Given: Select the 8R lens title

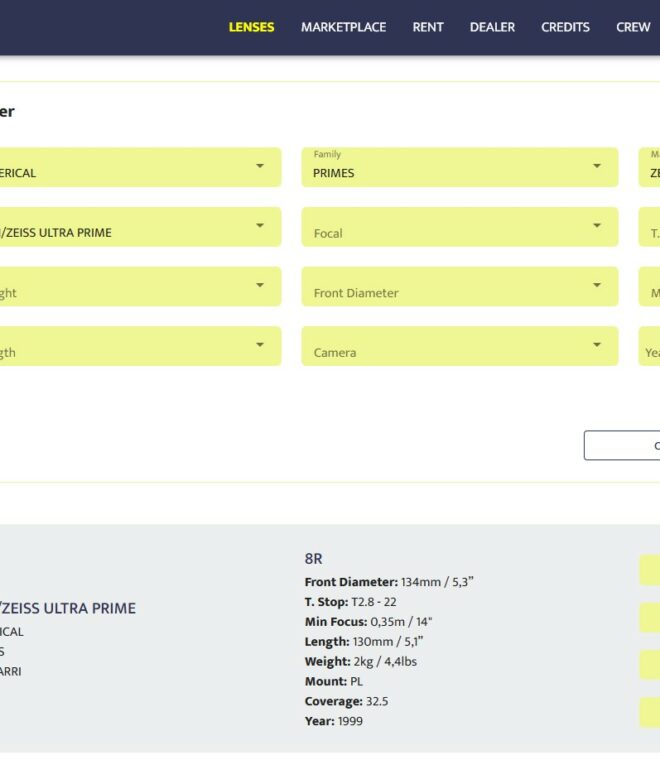Looking at the screenshot, I should (x=314, y=559).
